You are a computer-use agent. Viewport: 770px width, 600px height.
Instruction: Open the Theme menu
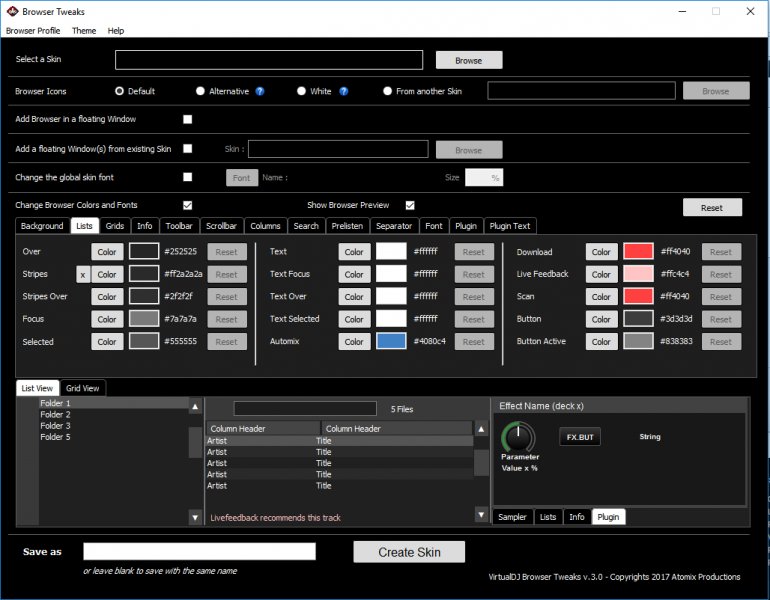pyautogui.click(x=84, y=31)
